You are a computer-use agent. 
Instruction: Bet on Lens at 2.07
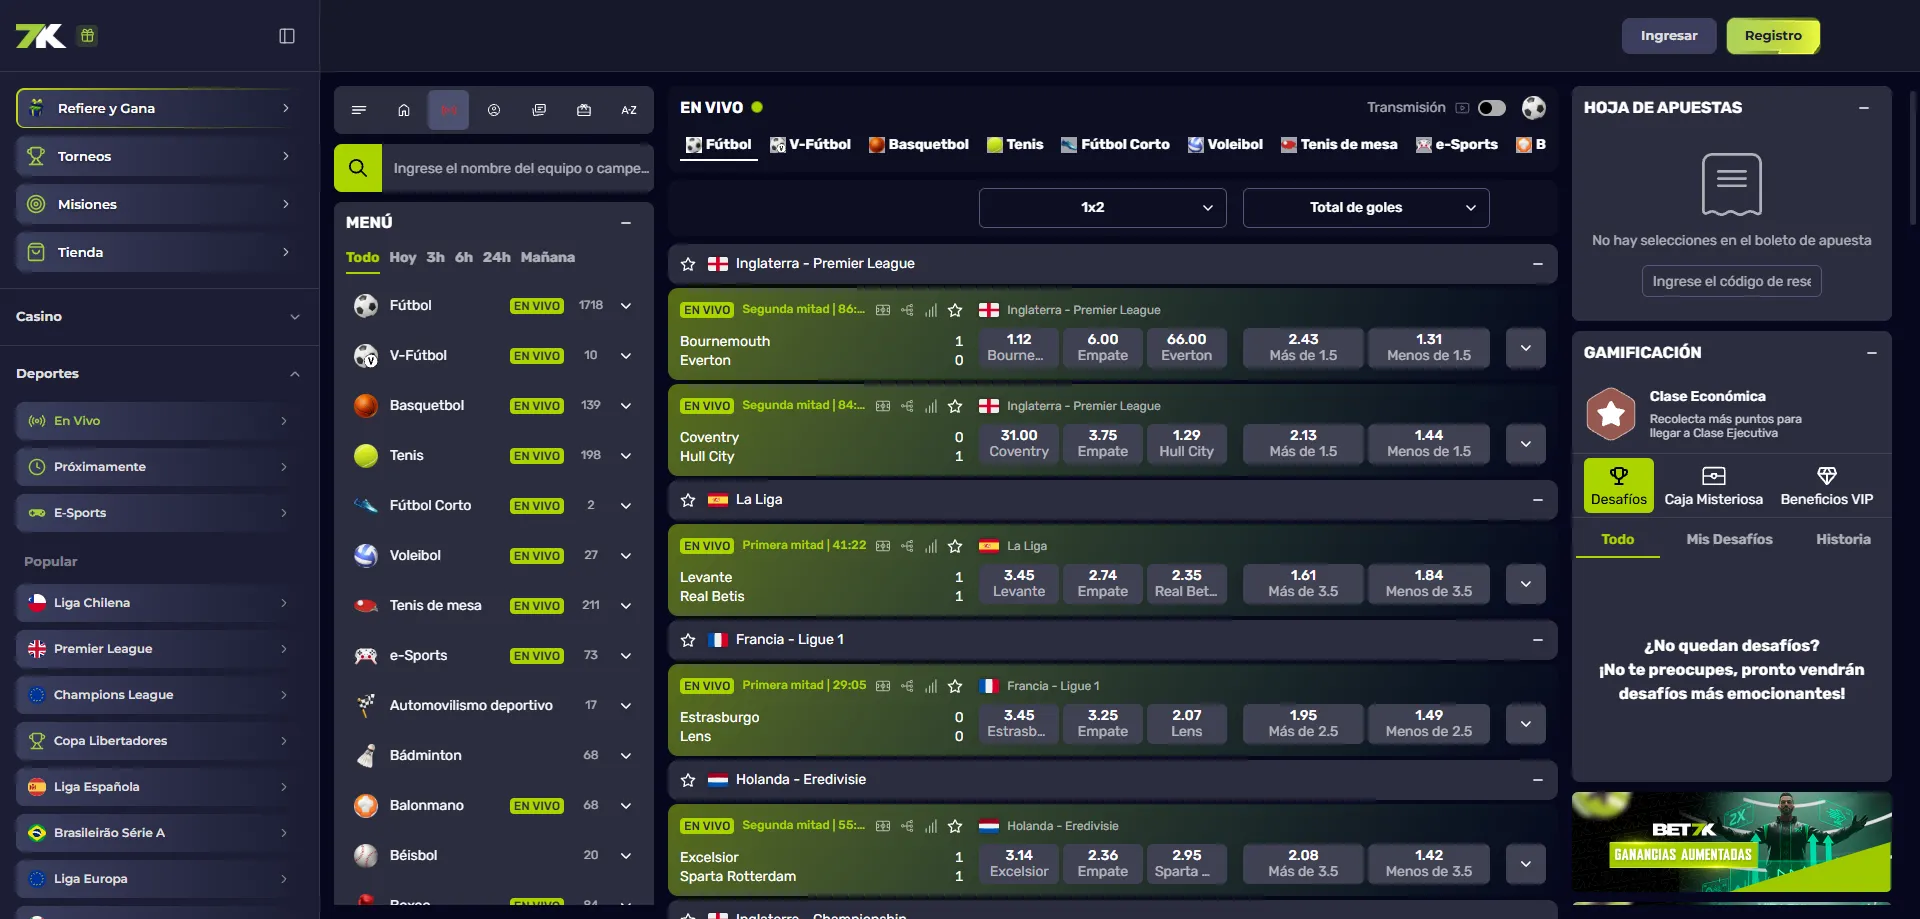click(x=1187, y=724)
